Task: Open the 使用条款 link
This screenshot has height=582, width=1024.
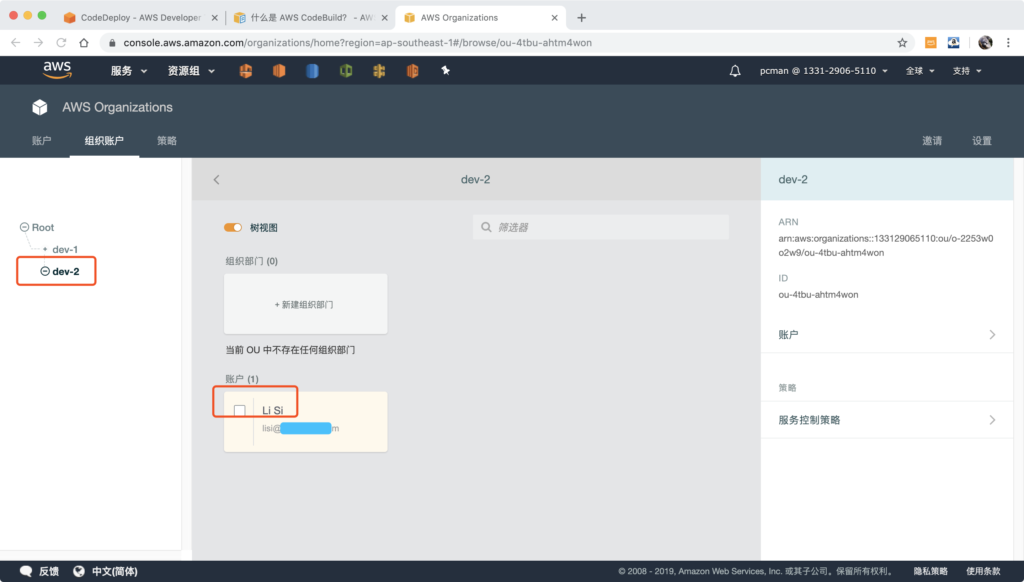Action: 983,571
